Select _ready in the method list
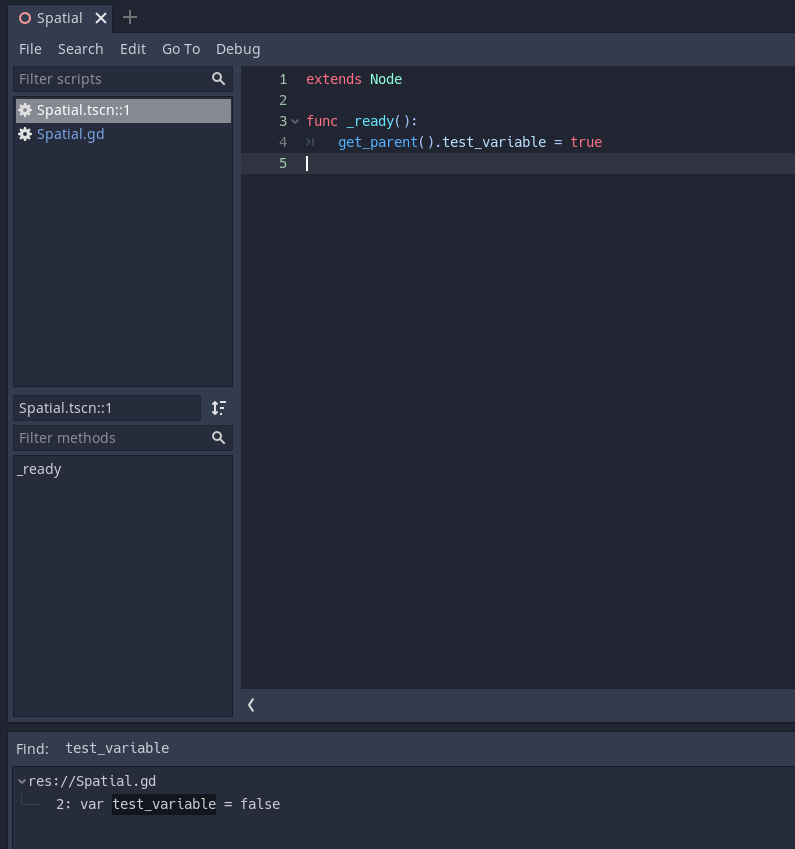 pyautogui.click(x=39, y=468)
